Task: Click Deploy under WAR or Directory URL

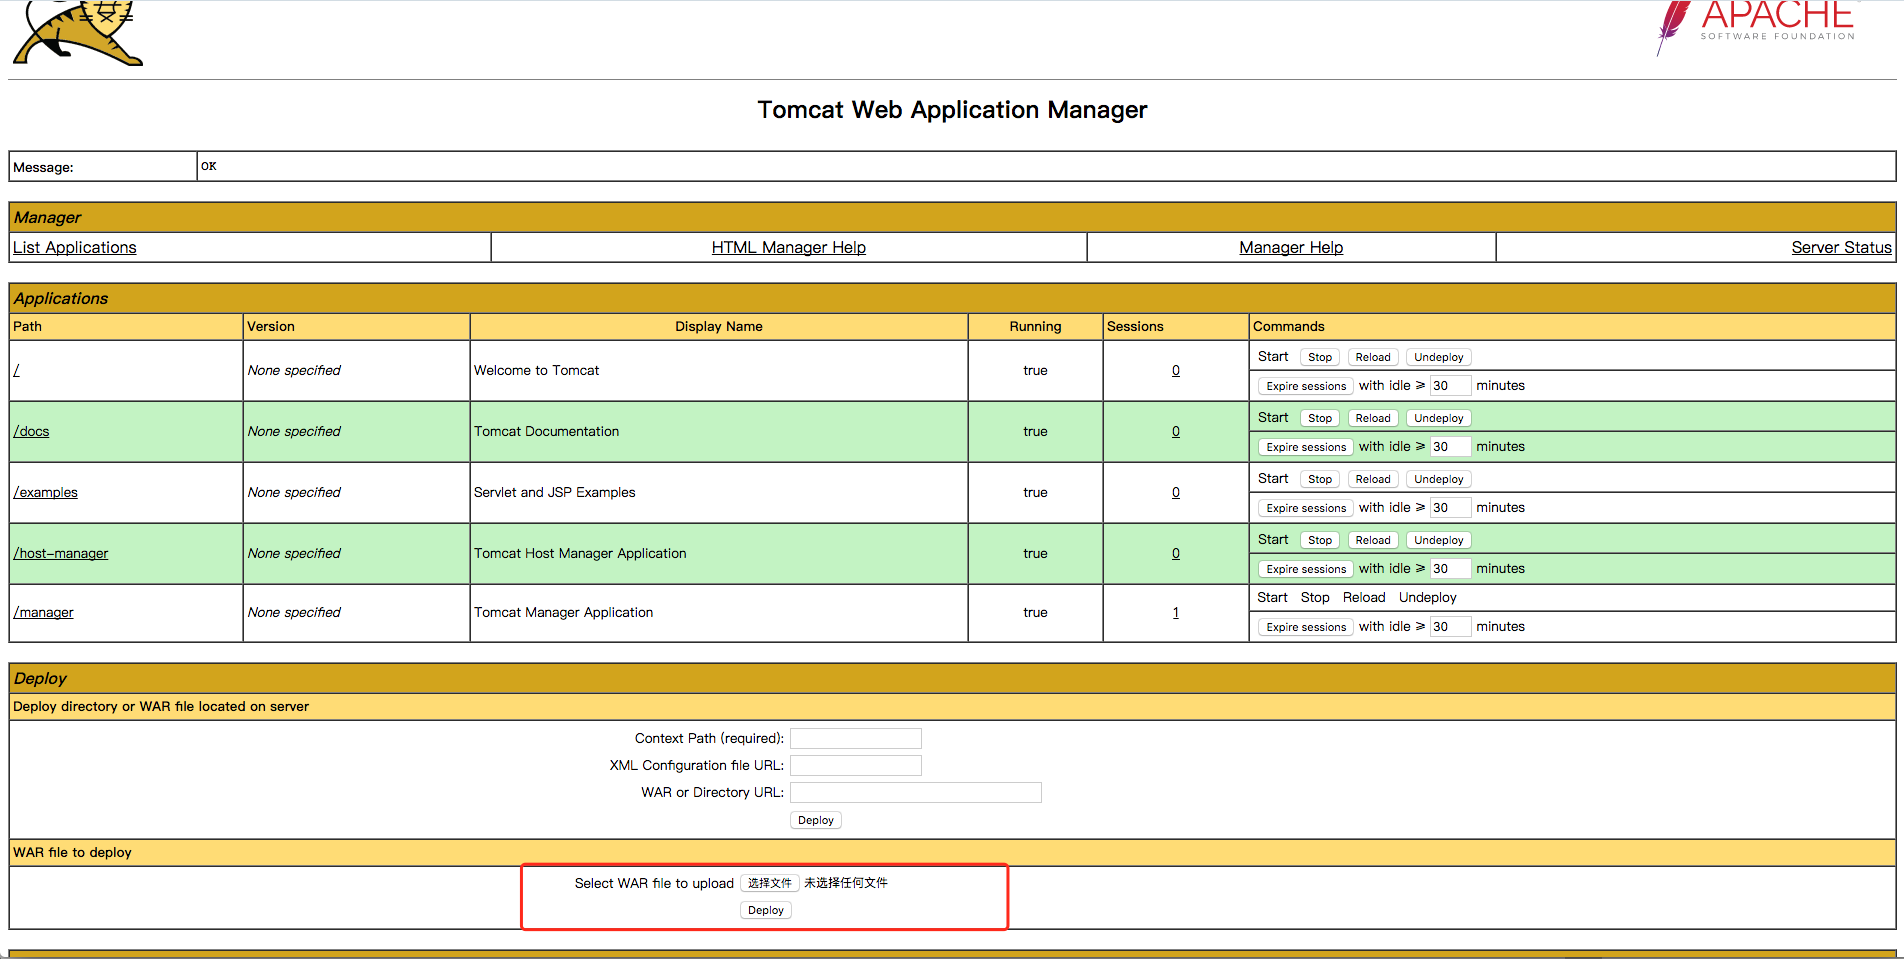Action: (816, 820)
